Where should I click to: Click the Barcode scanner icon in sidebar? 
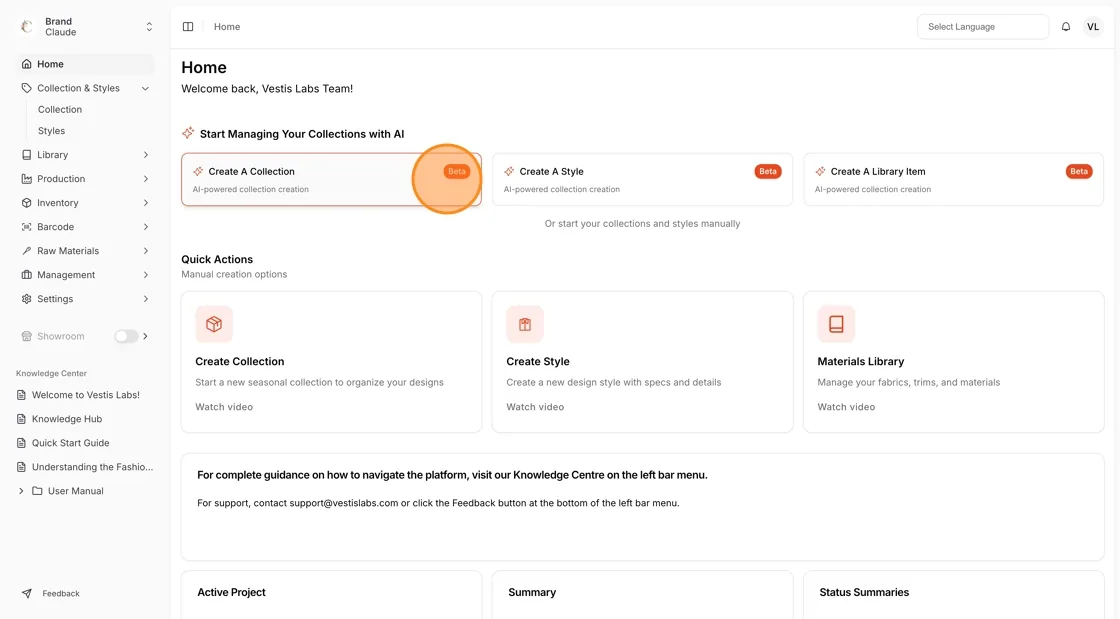26,227
